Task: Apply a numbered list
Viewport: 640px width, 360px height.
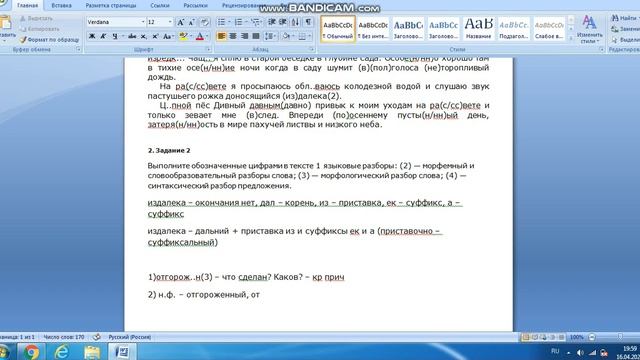Action: pos(238,22)
